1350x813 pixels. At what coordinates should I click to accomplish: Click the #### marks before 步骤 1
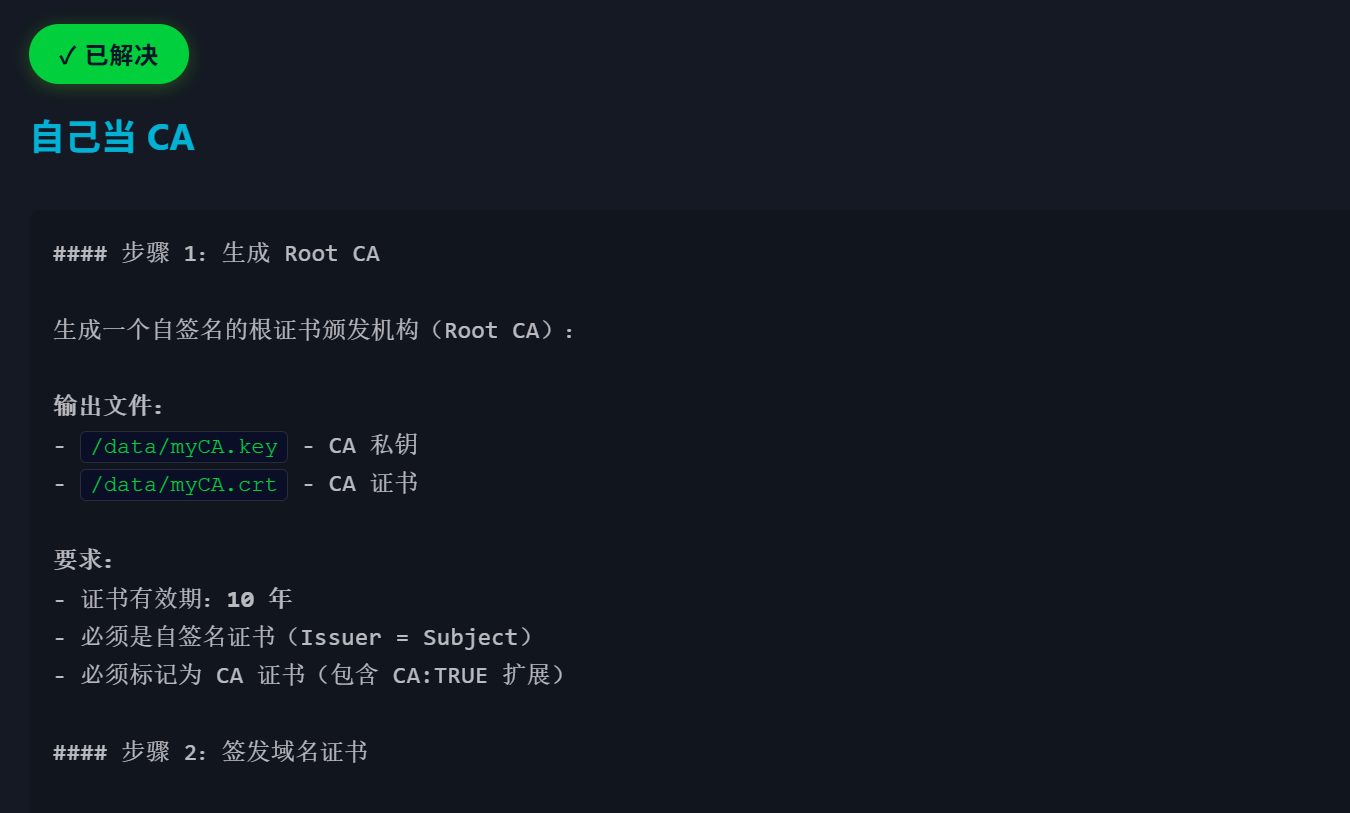click(80, 254)
